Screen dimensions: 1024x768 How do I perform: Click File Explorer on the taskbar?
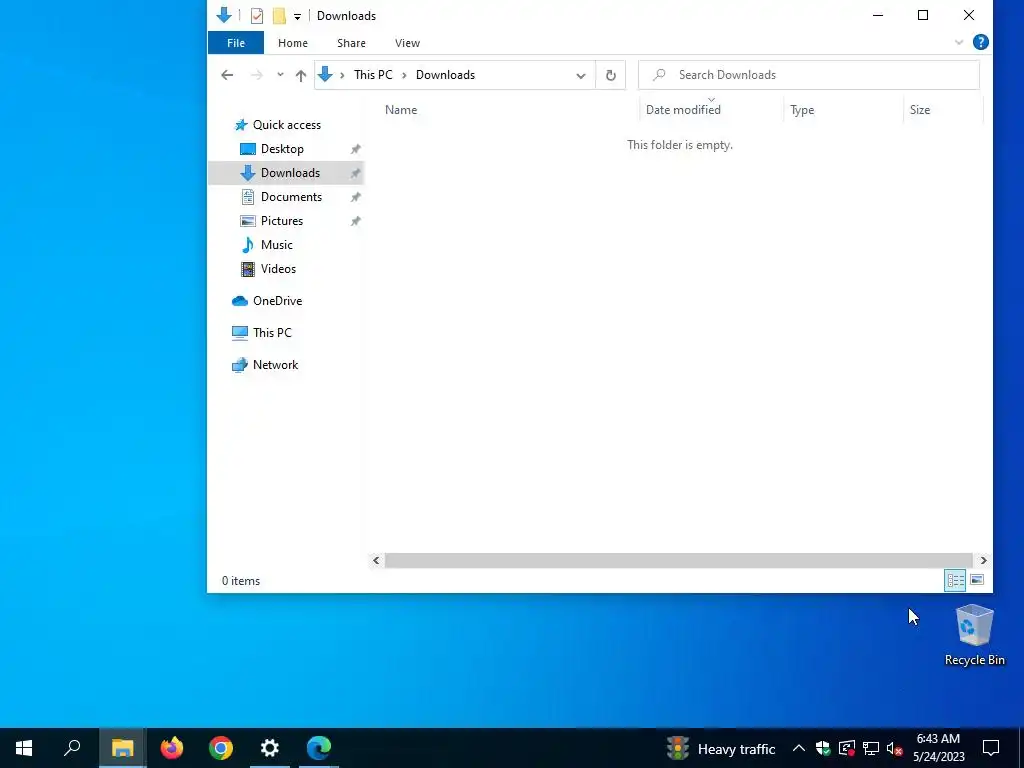(122, 748)
